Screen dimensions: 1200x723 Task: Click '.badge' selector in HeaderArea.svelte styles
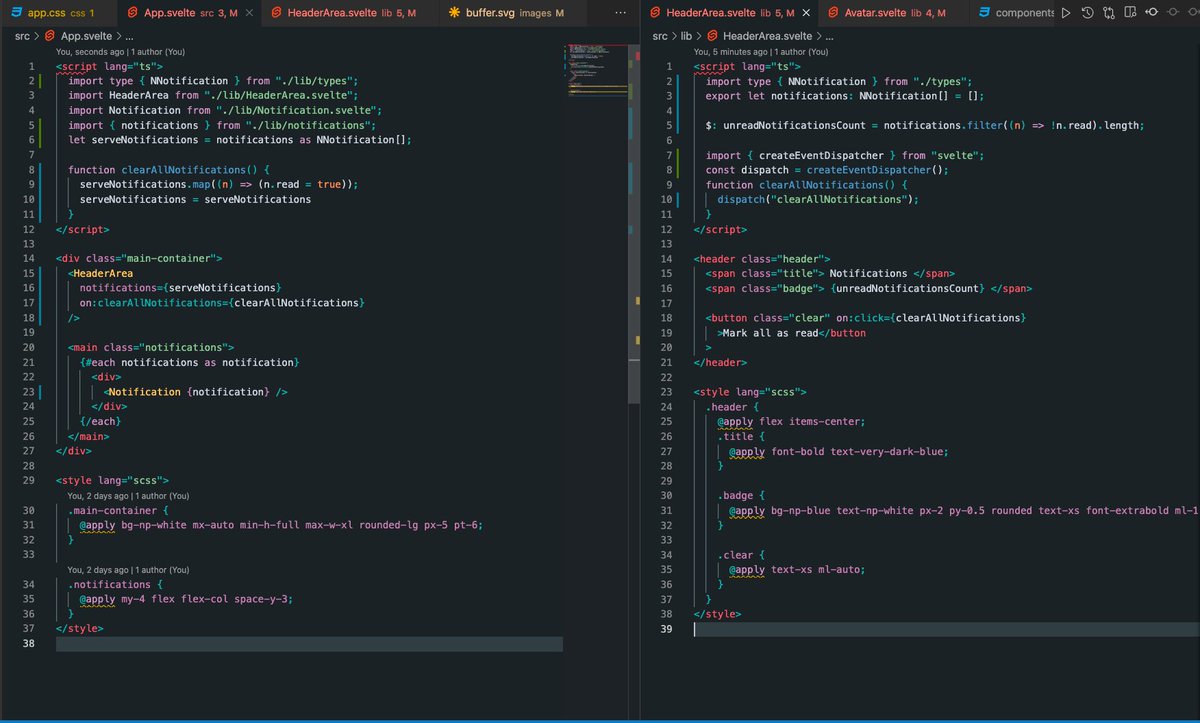(x=735, y=495)
